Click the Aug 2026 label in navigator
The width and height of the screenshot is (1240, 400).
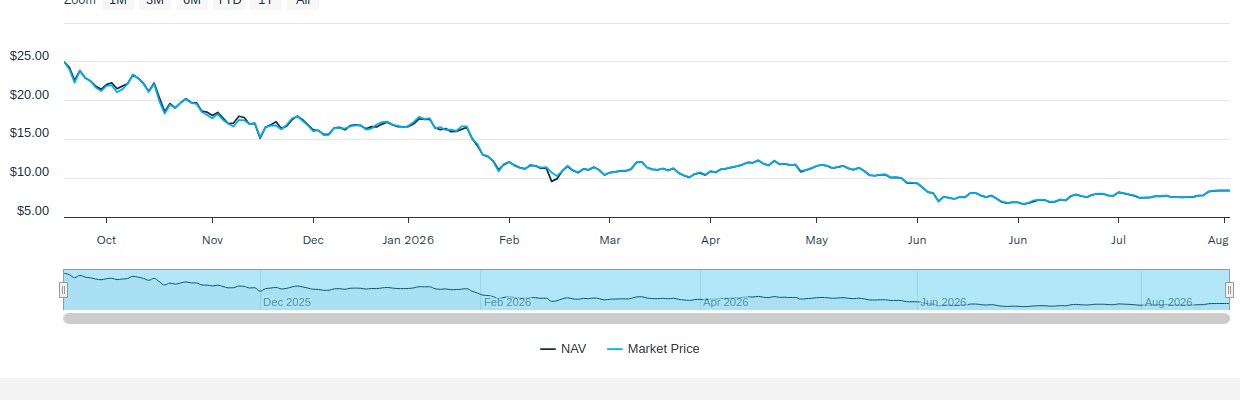pyautogui.click(x=1168, y=302)
